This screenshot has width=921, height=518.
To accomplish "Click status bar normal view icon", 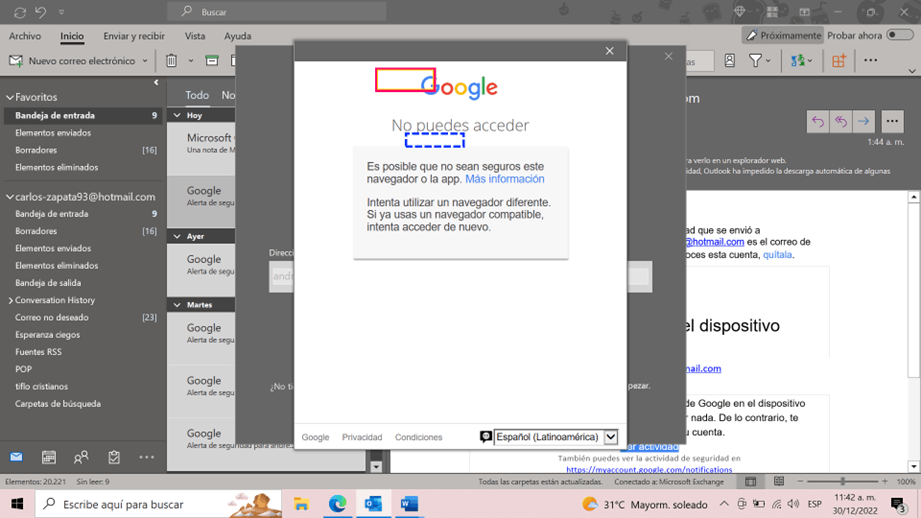I will click(751, 482).
